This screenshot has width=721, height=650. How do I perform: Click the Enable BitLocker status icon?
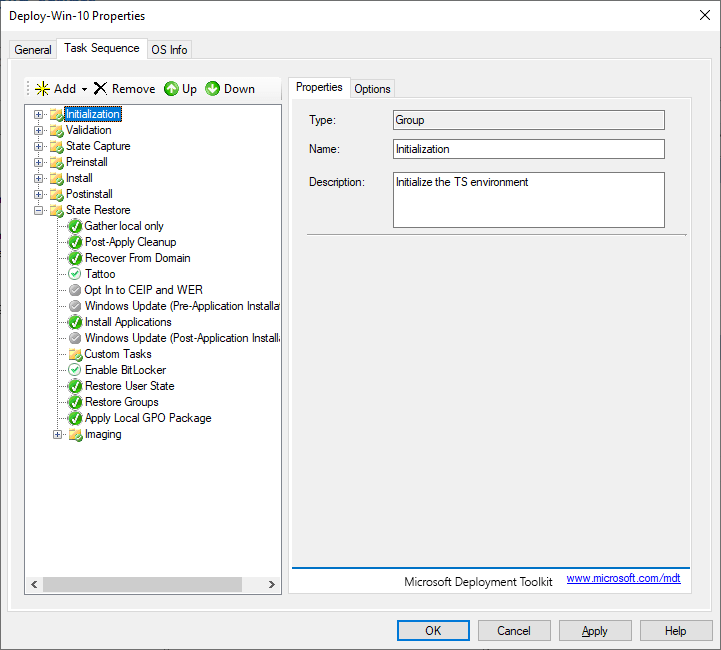(75, 370)
